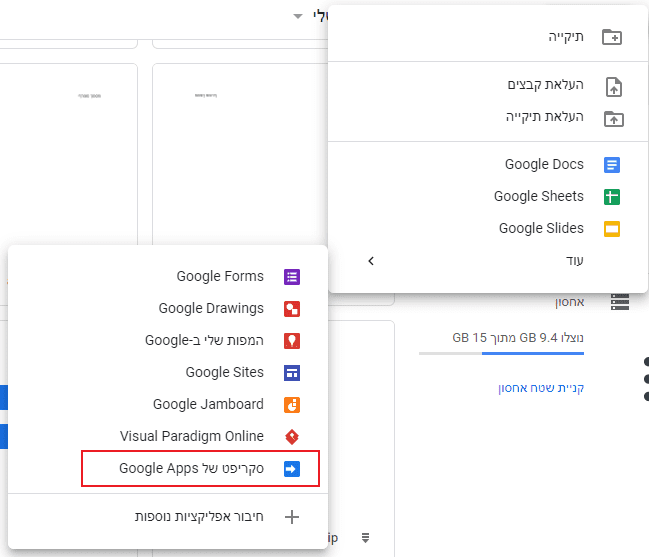Open the left document thumbnail card
649x557 pixels.
[69, 154]
